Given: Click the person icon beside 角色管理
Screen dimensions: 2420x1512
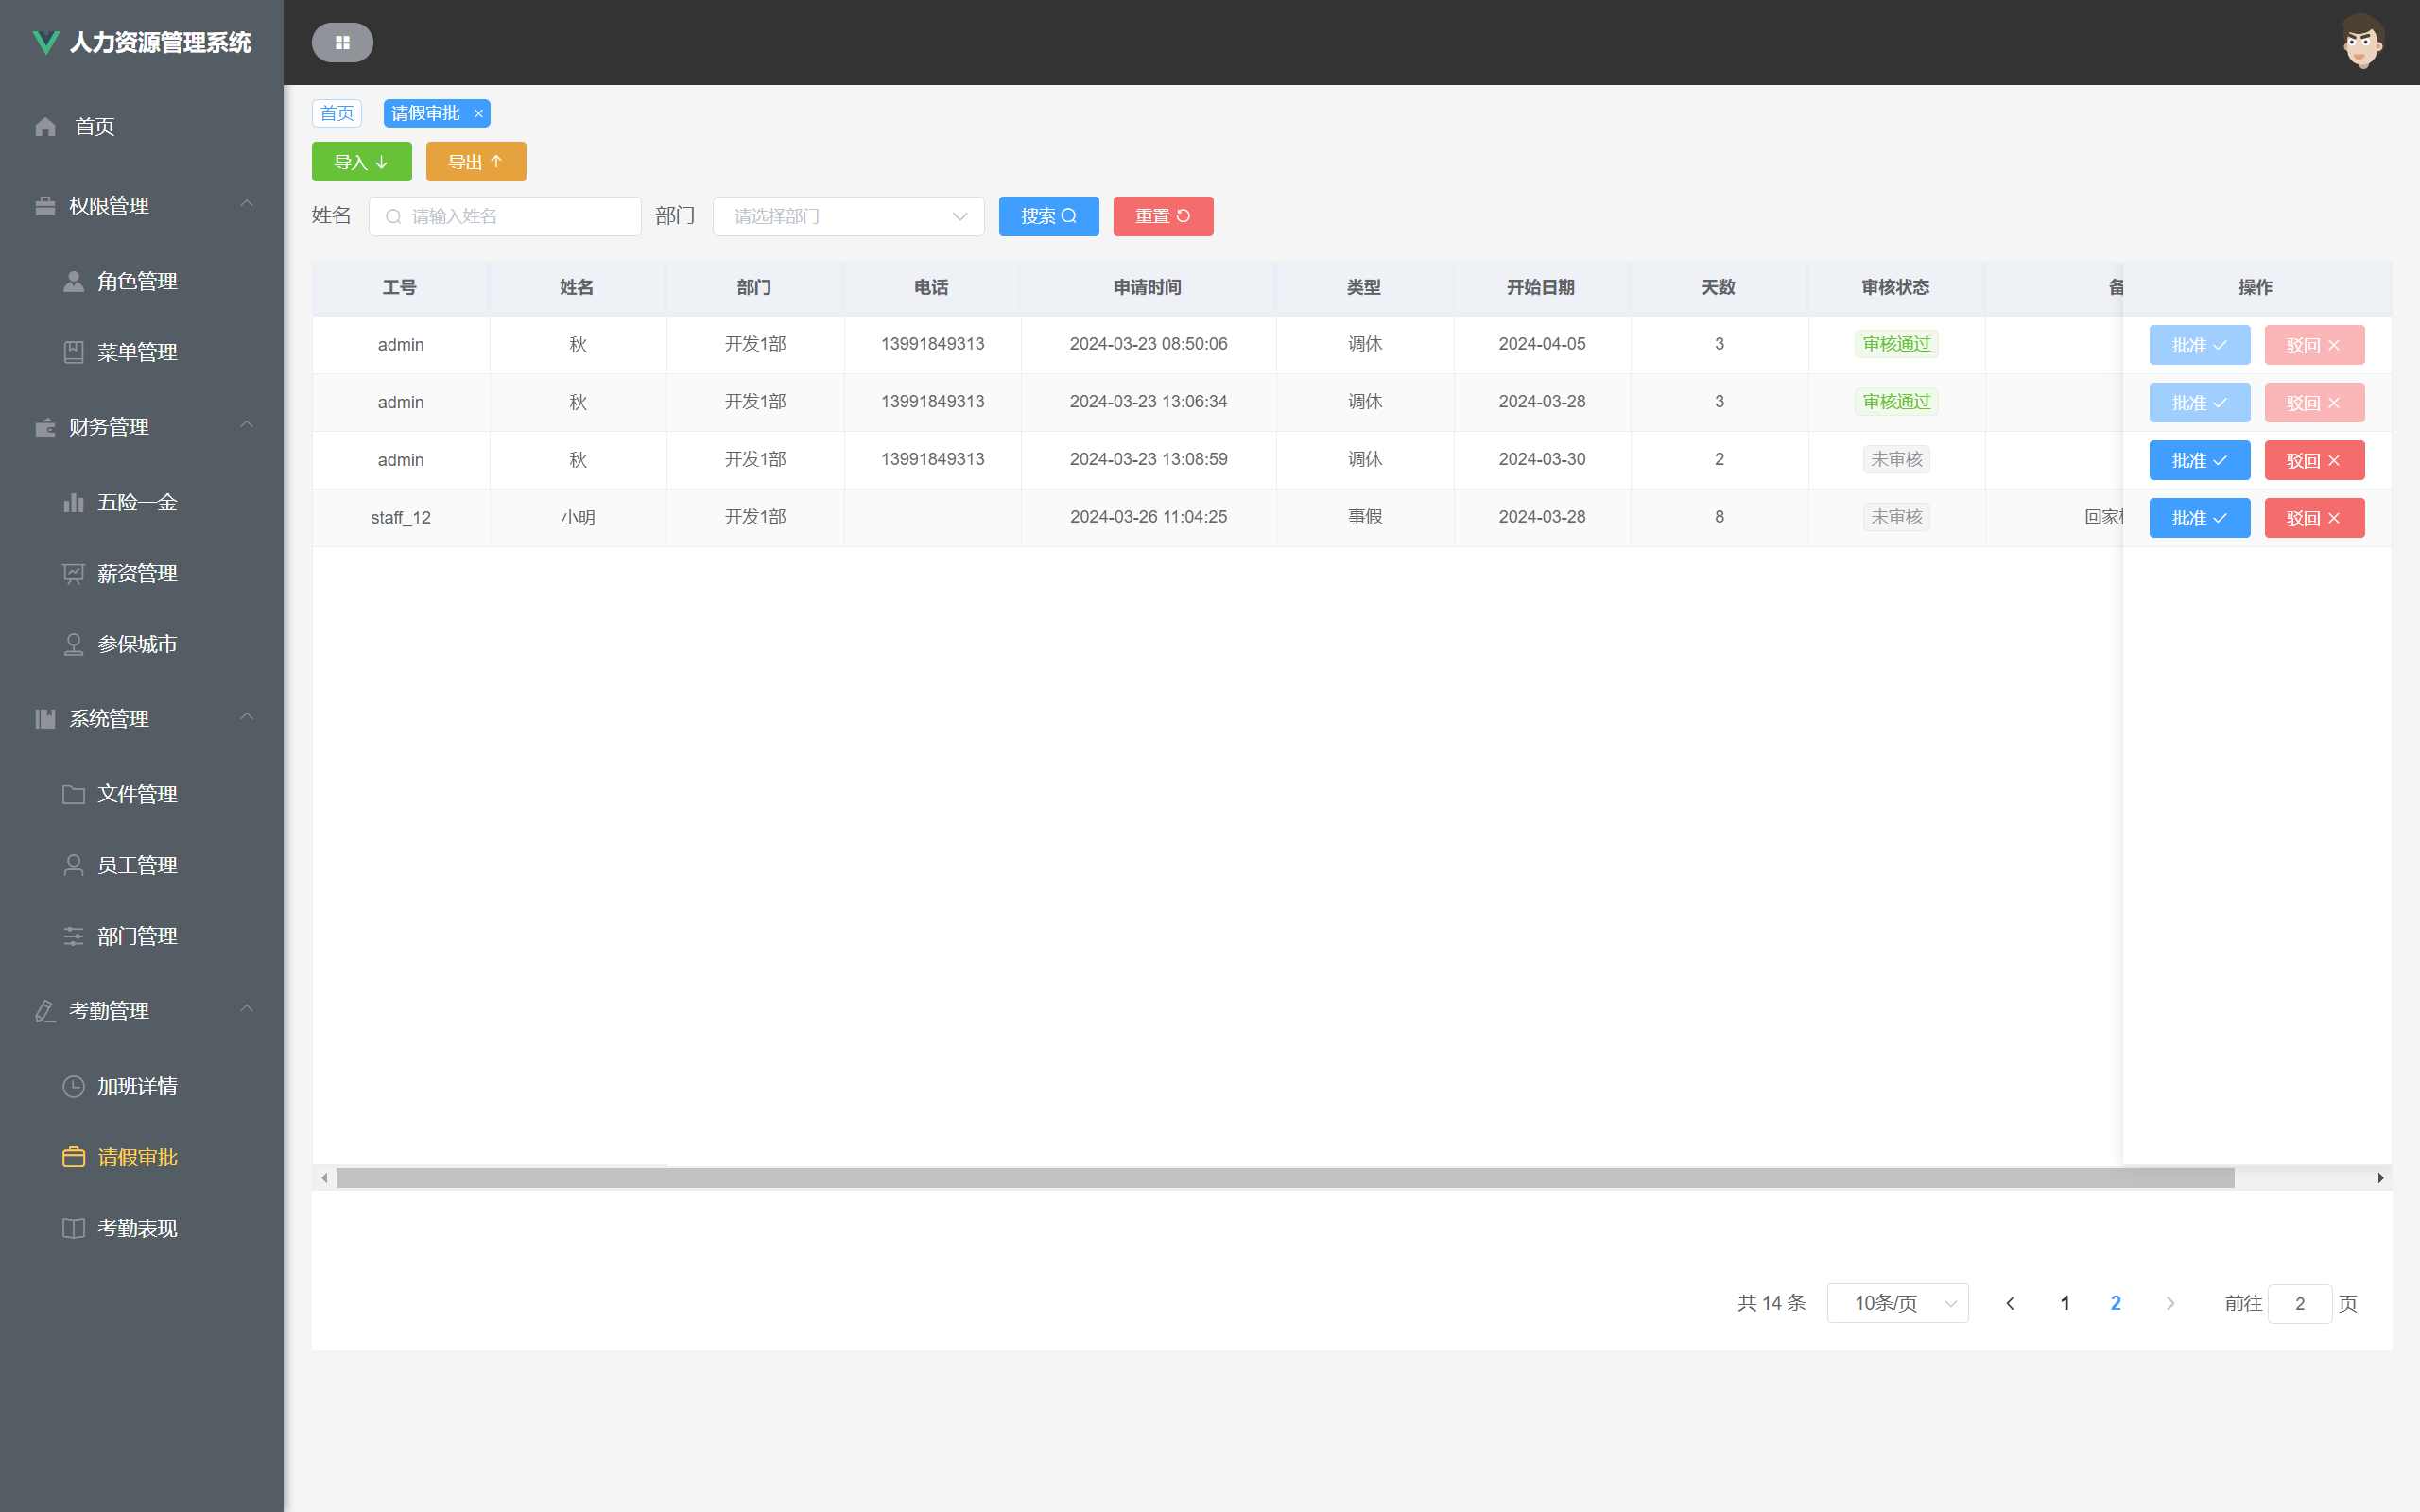Looking at the screenshot, I should 74,282.
